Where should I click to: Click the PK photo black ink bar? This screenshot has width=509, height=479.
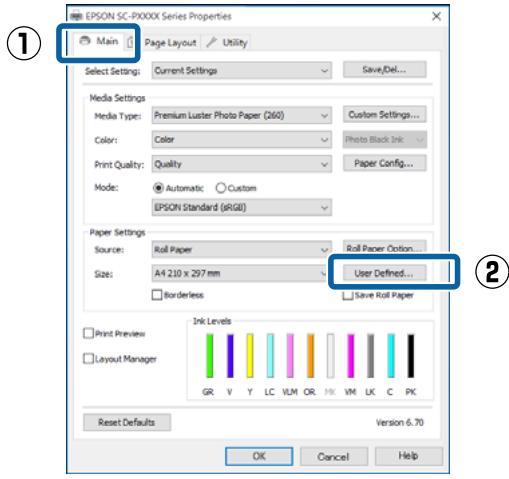click(411, 356)
